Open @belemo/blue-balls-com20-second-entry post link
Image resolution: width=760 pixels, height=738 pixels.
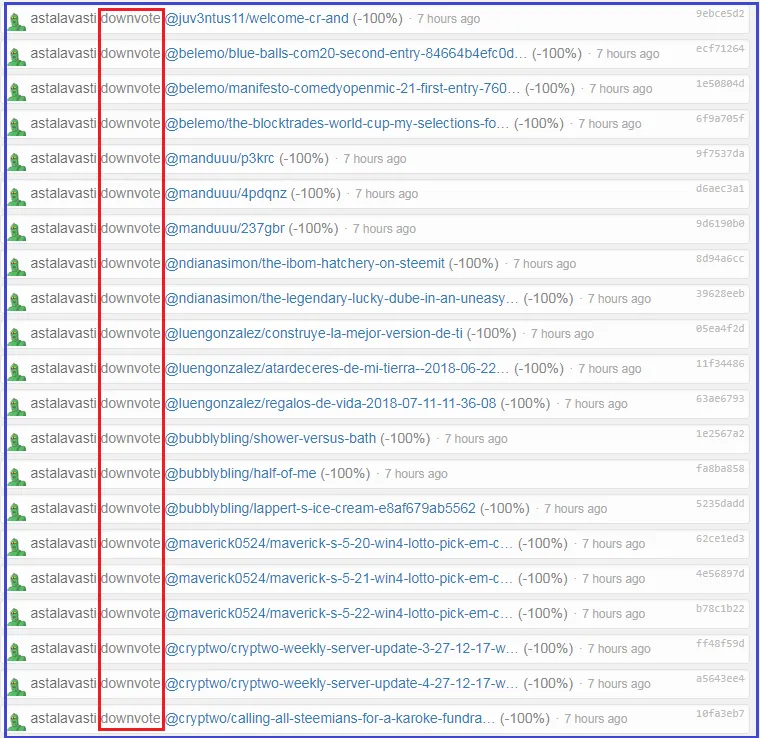(x=346, y=53)
